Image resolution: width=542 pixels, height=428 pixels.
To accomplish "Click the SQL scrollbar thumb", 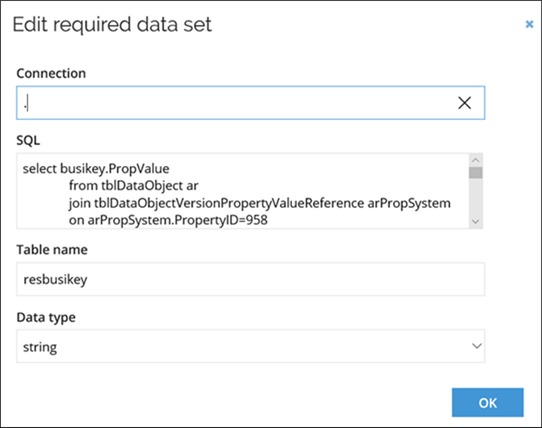I will pyautogui.click(x=476, y=173).
